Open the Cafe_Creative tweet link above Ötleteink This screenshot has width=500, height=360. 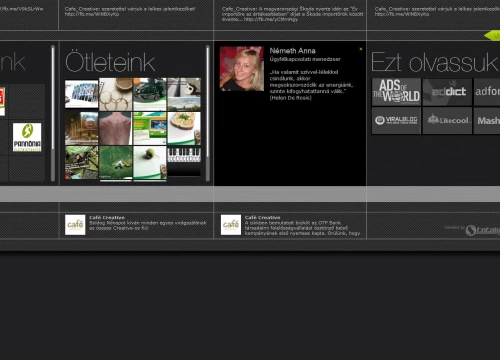click(x=92, y=14)
